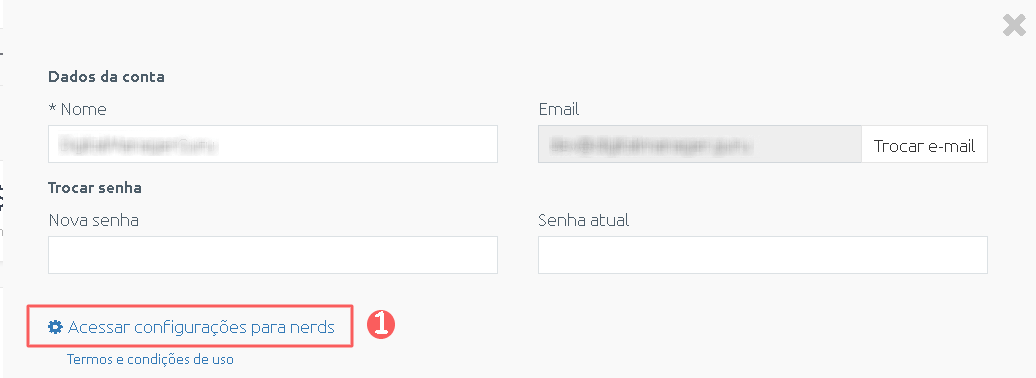The image size is (1036, 378).
Task: Click the gear icon beside nerds settings
Action: [x=56, y=326]
